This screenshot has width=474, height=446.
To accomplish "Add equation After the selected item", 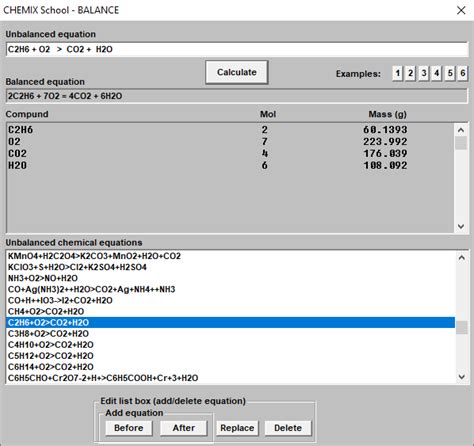I will pyautogui.click(x=184, y=428).
